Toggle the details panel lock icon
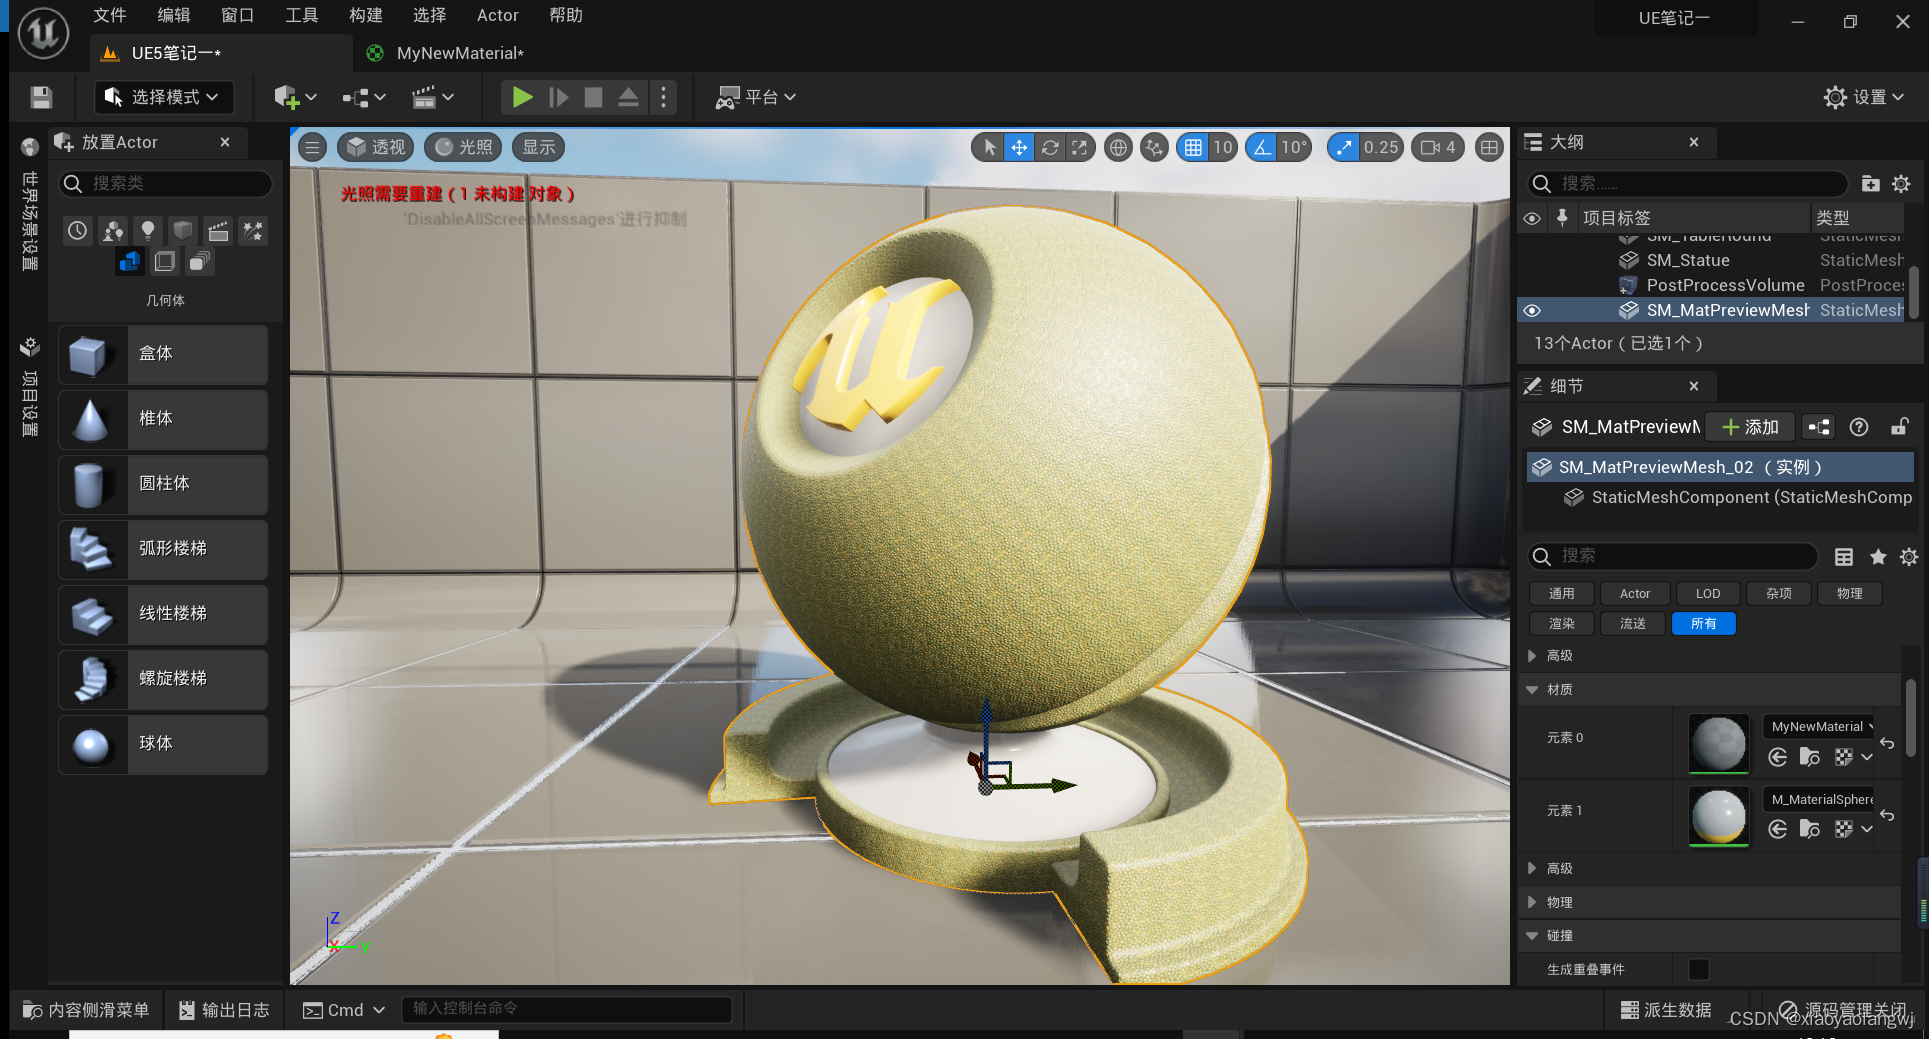Screen dimensions: 1929x1039 1899,427
